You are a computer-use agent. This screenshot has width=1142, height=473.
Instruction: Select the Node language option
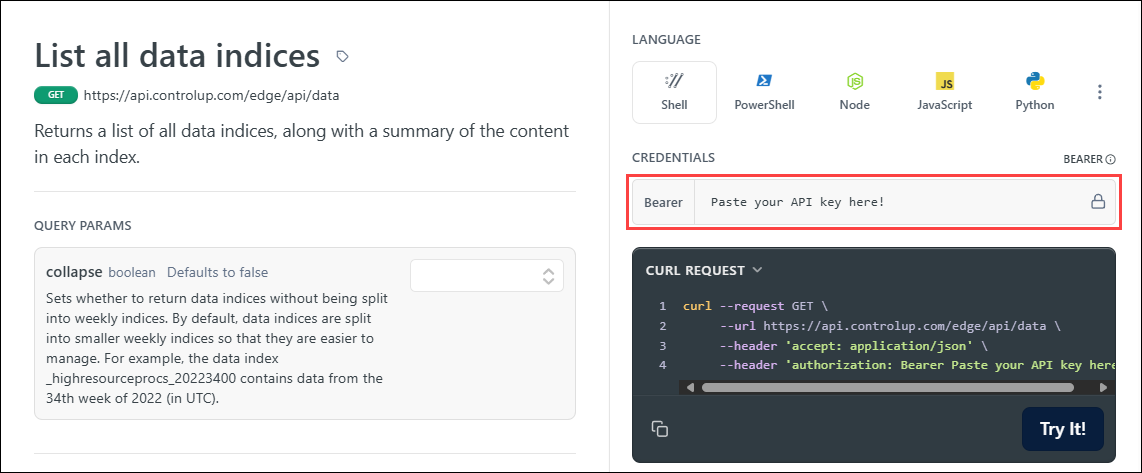click(854, 92)
